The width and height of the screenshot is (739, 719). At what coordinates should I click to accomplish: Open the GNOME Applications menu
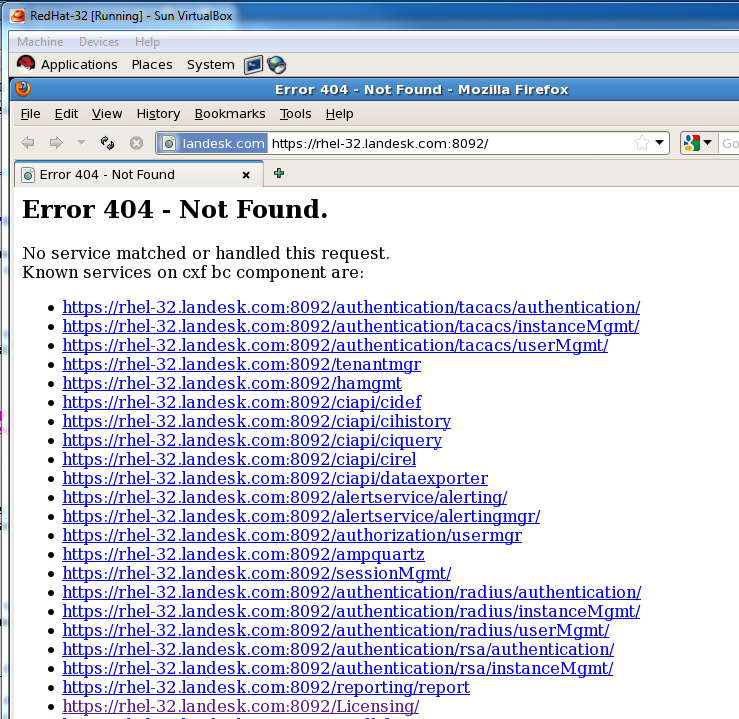pos(79,65)
